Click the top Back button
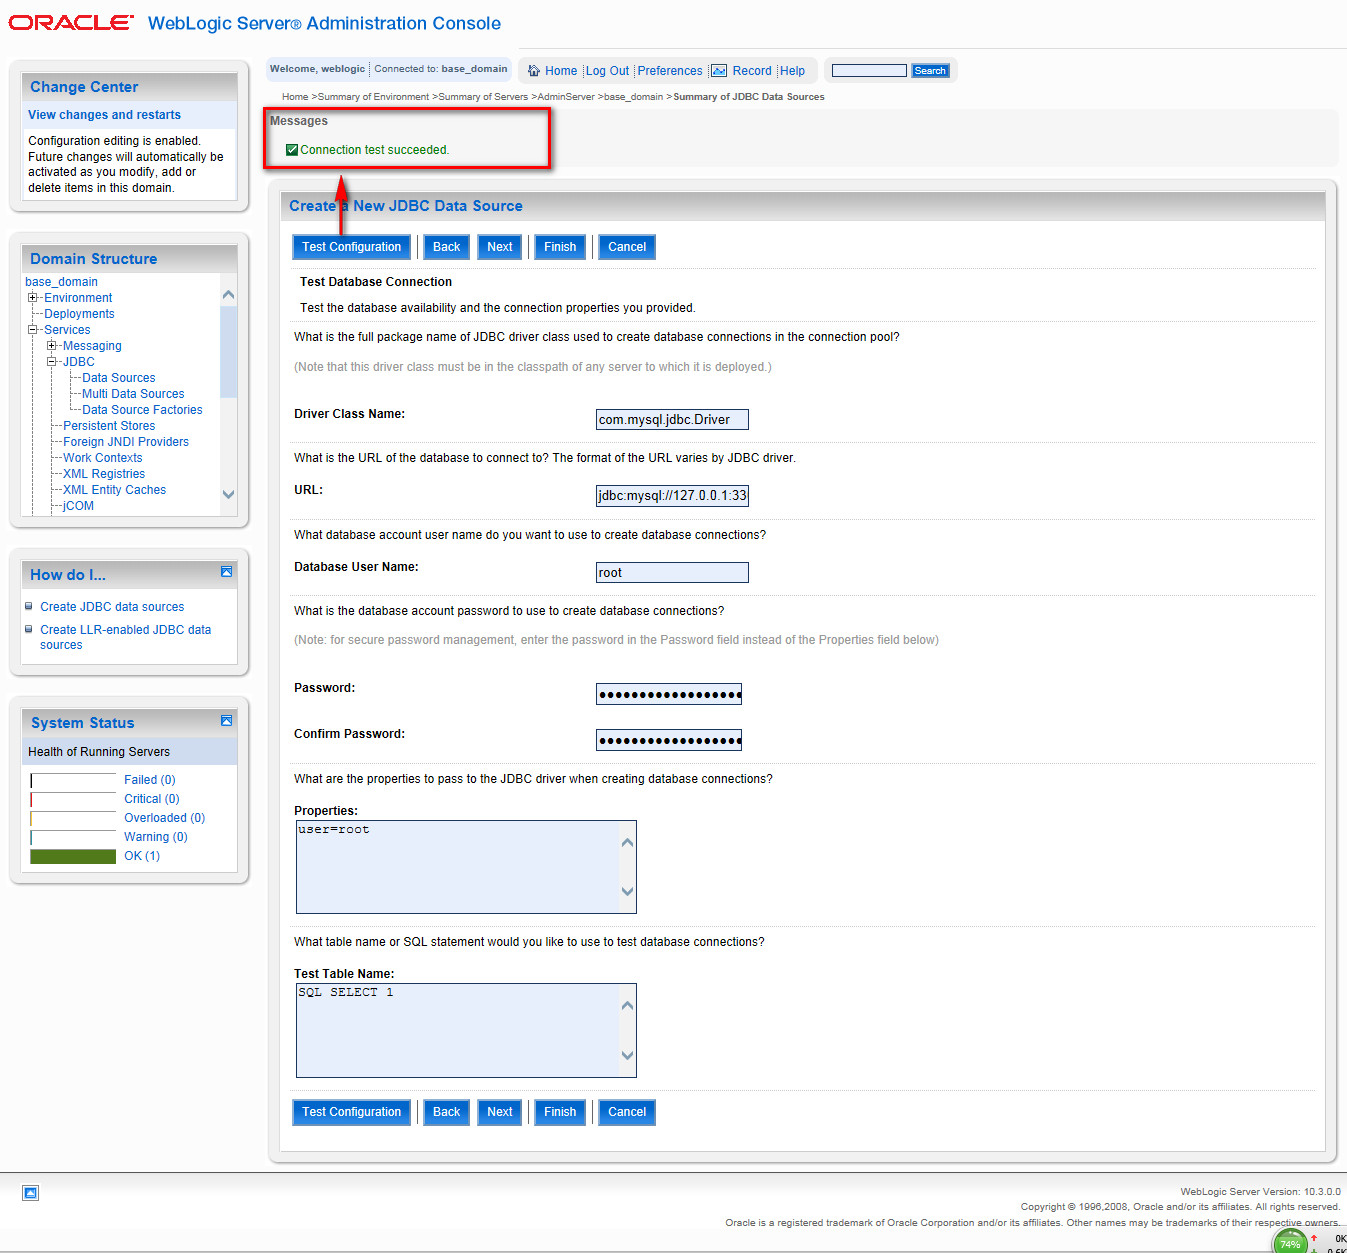The image size is (1347, 1253). [x=446, y=247]
